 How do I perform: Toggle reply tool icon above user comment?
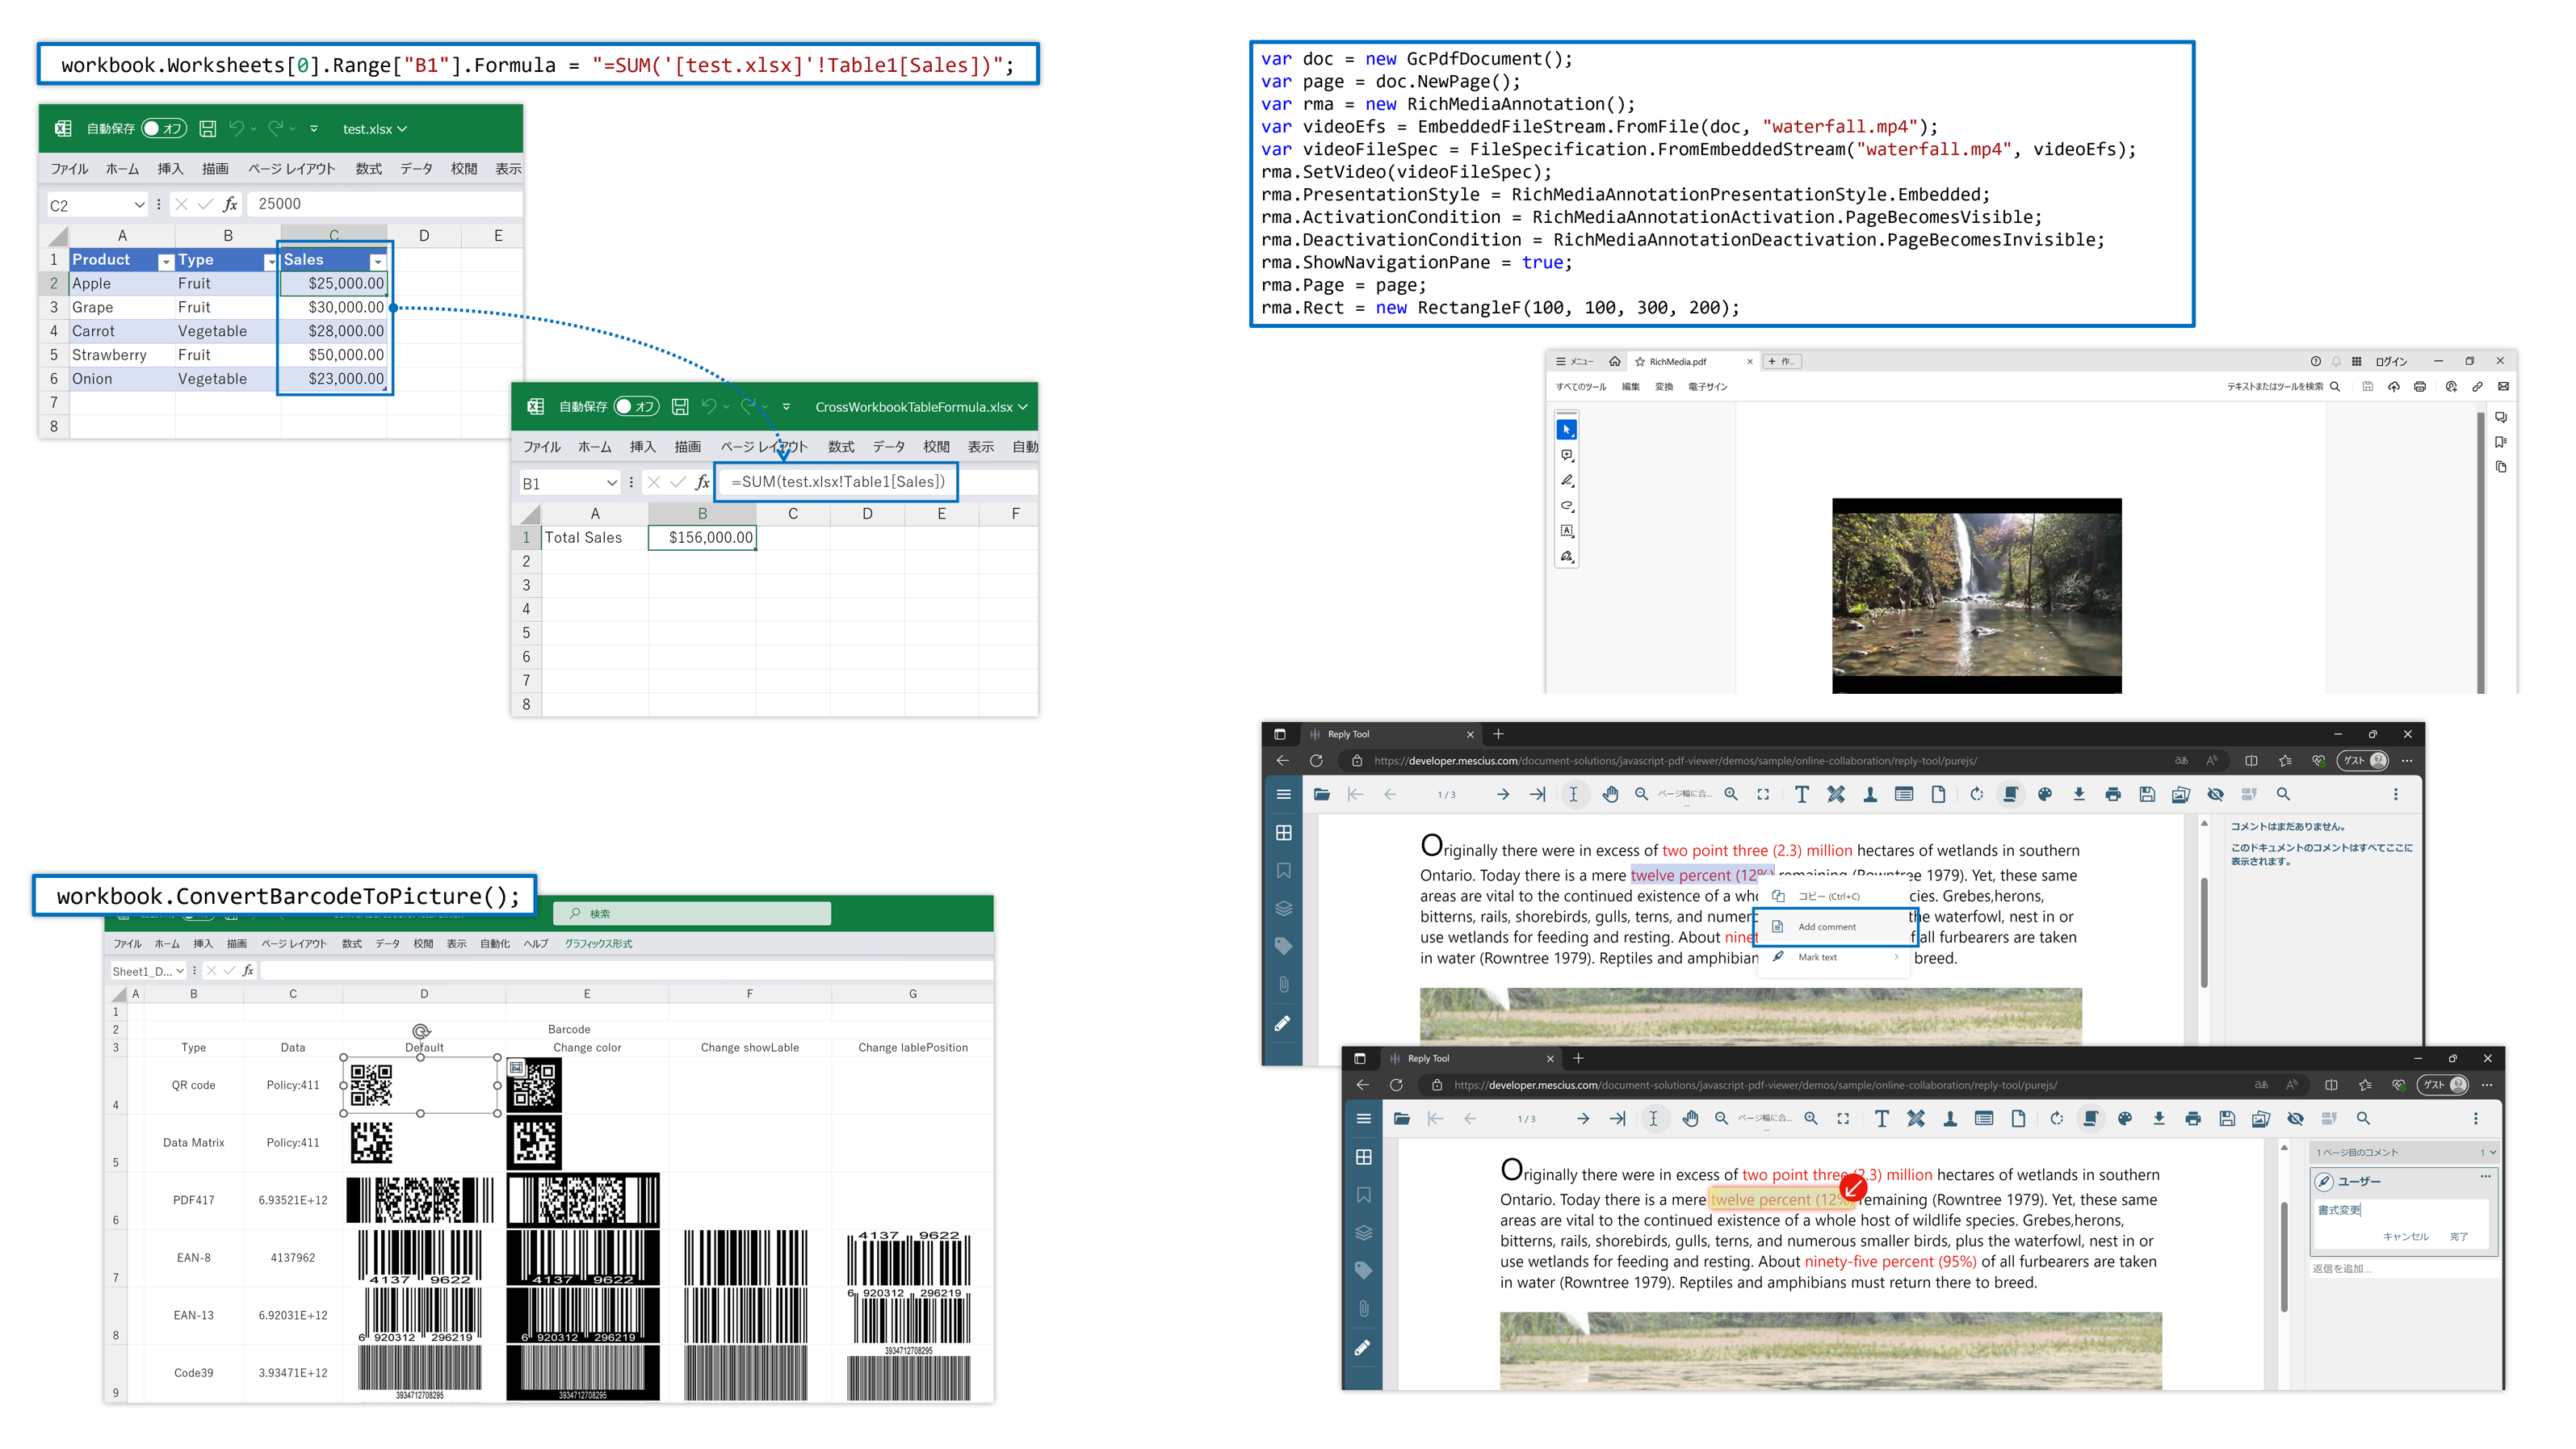point(2090,1118)
